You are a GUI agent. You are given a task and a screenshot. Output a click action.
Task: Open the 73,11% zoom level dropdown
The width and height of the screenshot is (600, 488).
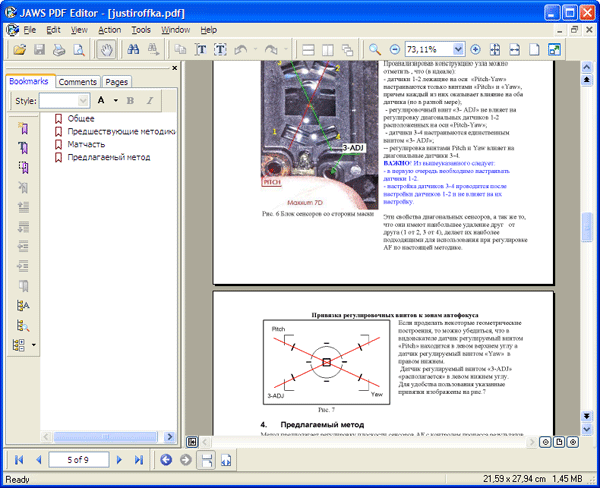(x=458, y=49)
